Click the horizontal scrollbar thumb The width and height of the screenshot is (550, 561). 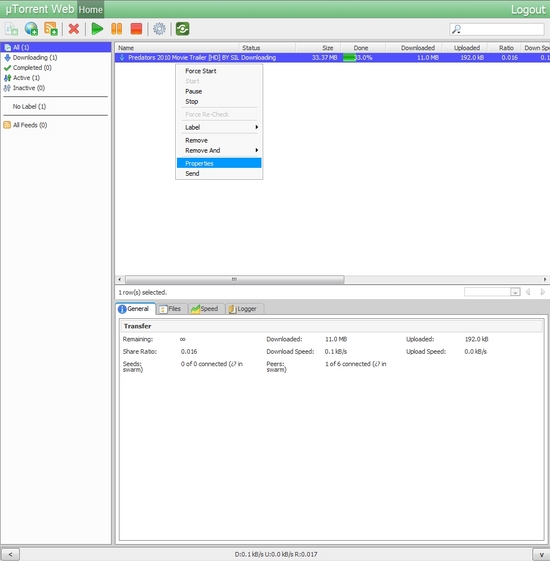coord(234,279)
